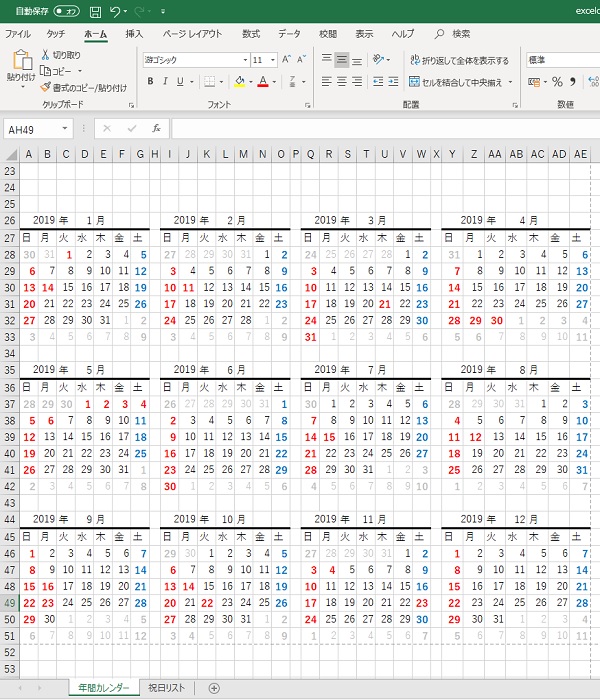Open the font color dropdown arrow
This screenshot has width=600, height=700.
coord(274,82)
